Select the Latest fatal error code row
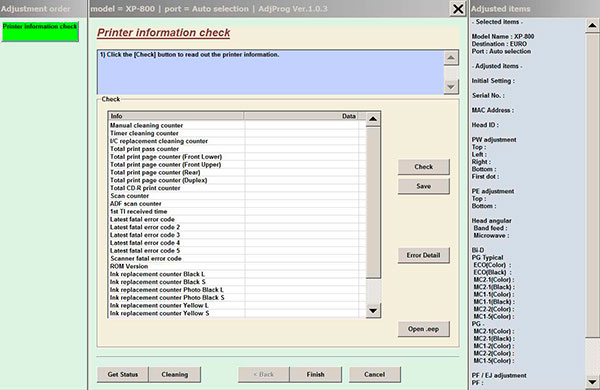The image size is (600, 390). coord(237,220)
